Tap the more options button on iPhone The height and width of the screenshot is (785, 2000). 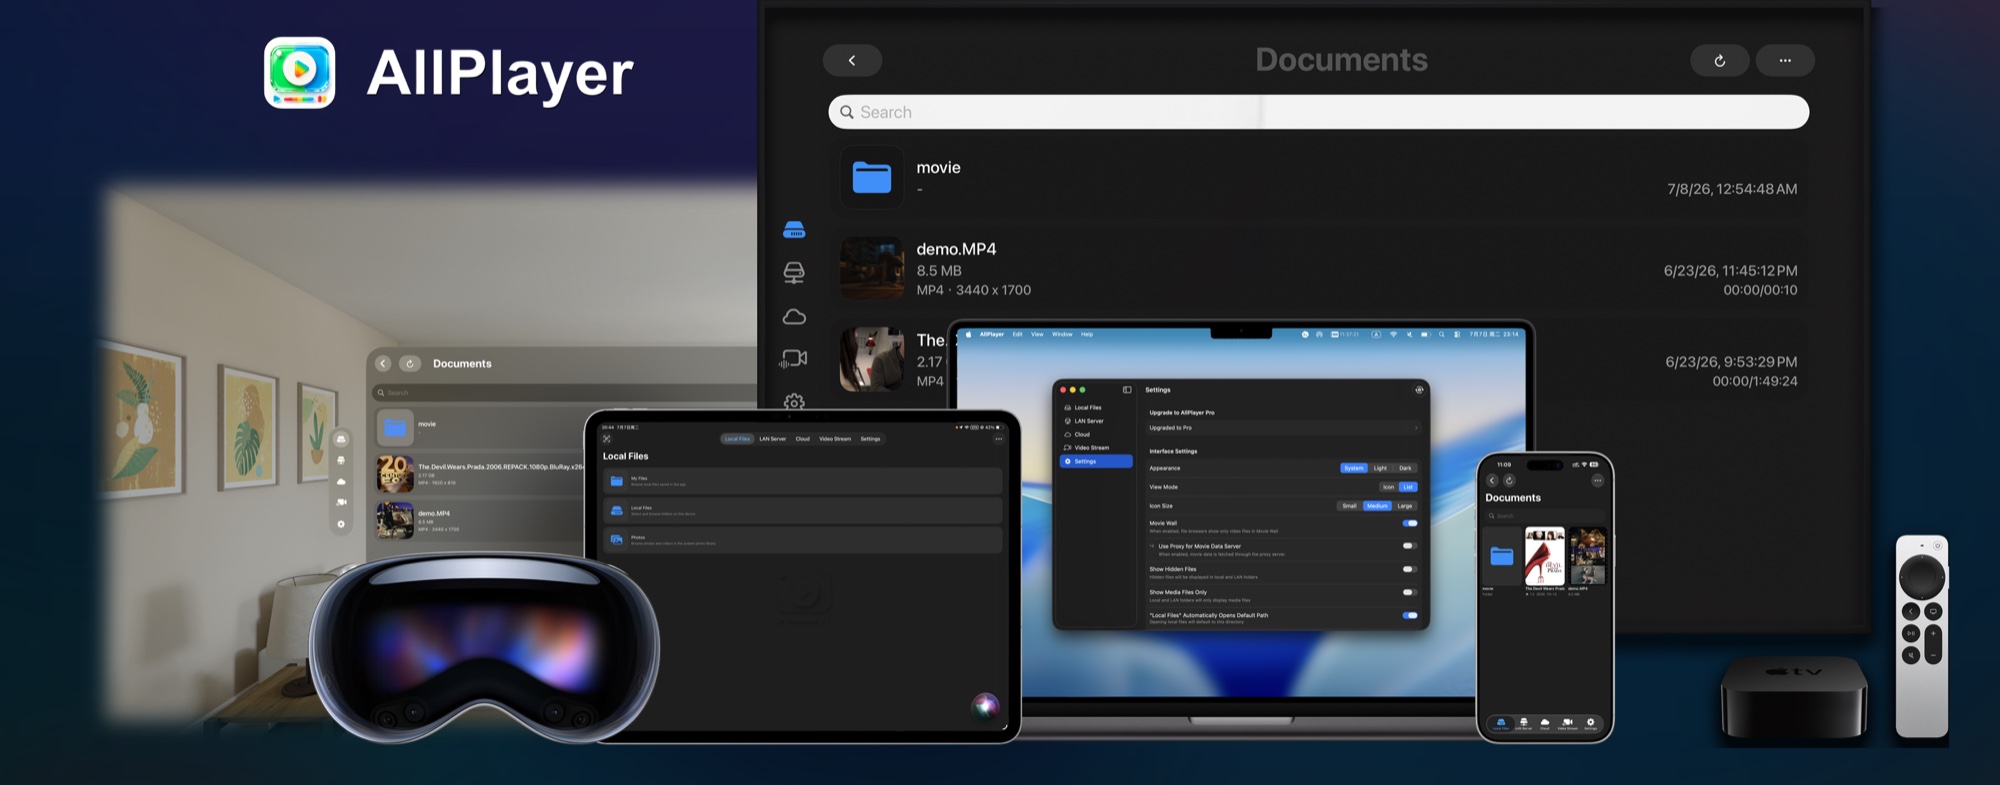click(x=1597, y=480)
